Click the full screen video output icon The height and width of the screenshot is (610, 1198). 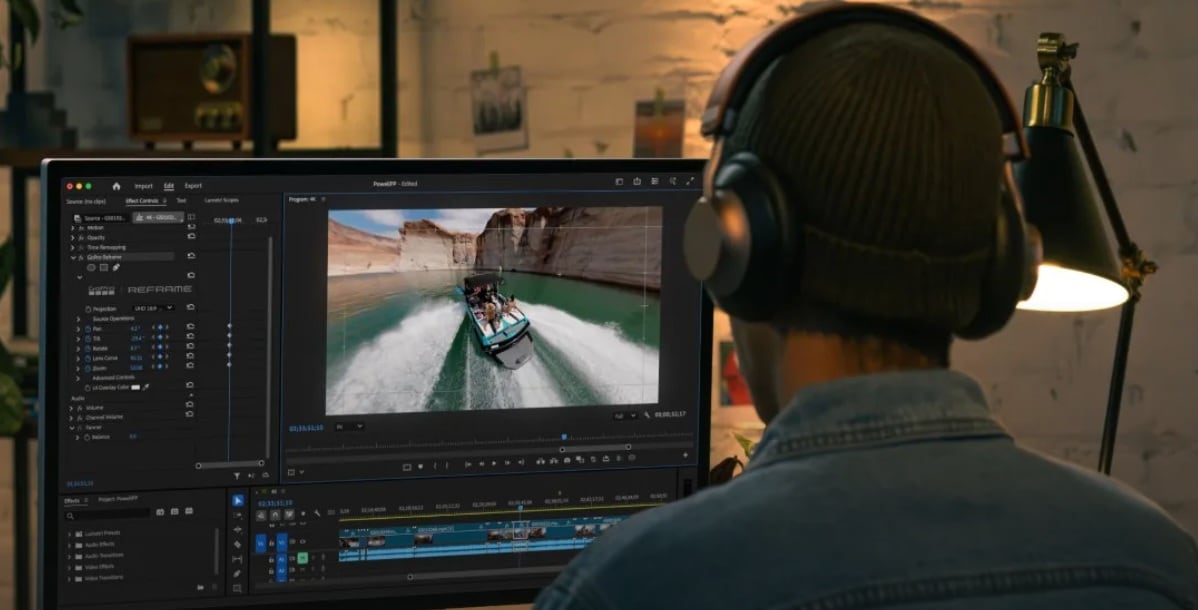coord(690,181)
